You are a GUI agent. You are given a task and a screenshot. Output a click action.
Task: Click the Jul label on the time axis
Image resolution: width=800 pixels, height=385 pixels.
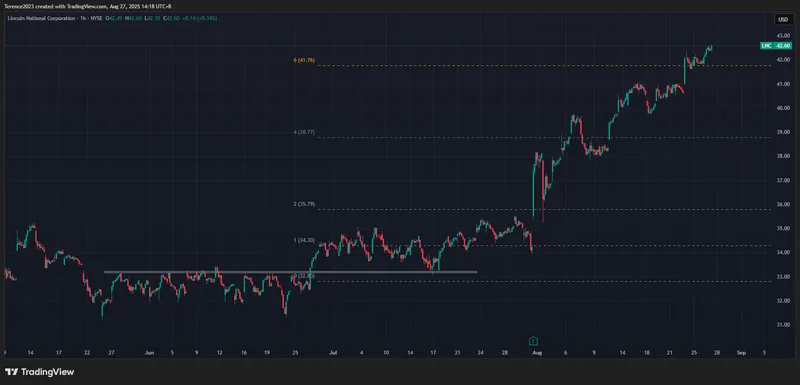(x=333, y=352)
